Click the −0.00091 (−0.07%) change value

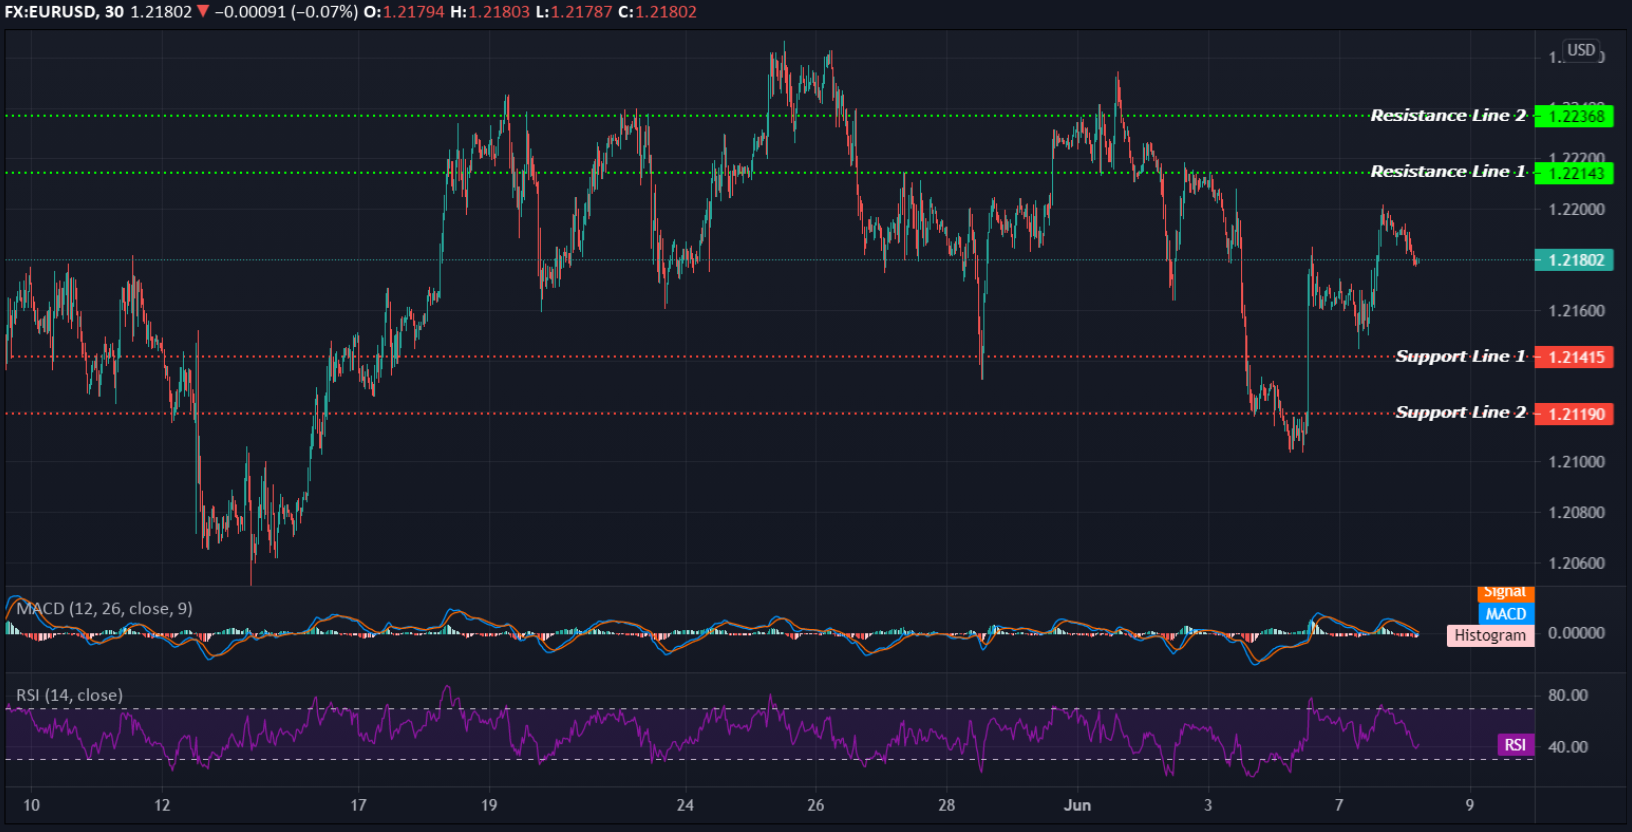point(286,12)
